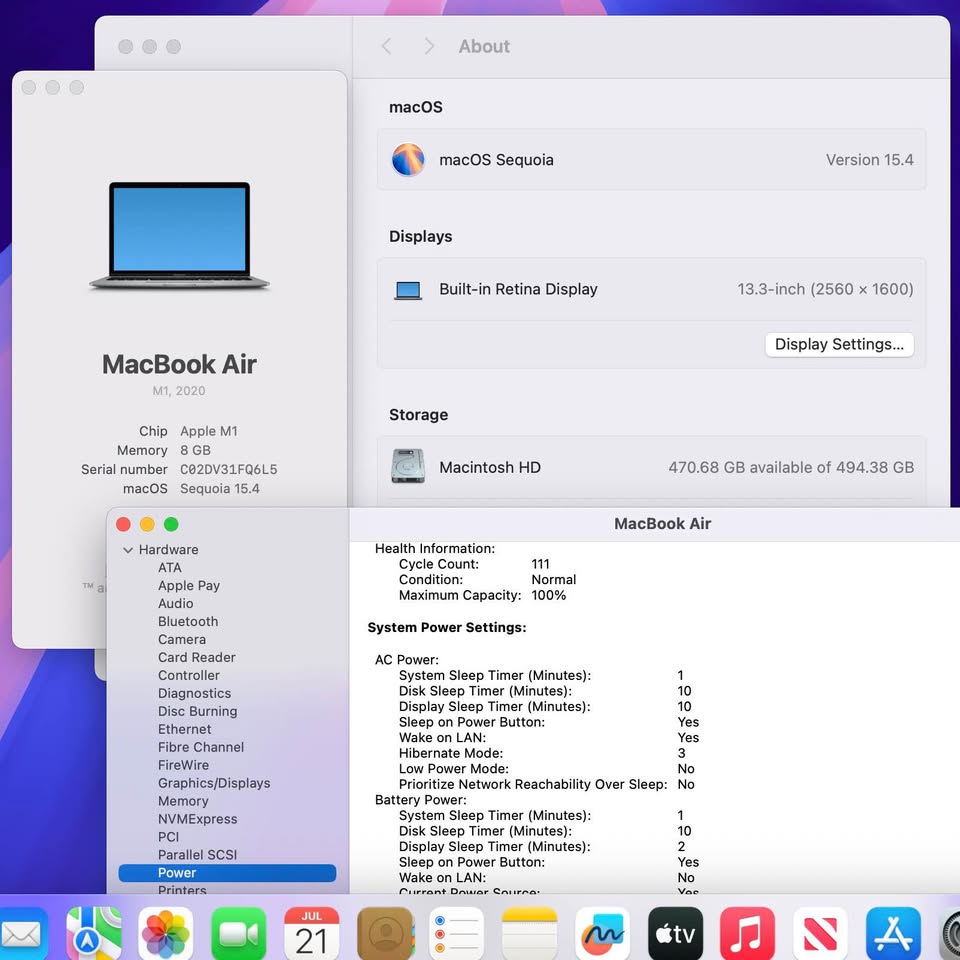Click the MacBook Air laptop image

[x=179, y=236]
